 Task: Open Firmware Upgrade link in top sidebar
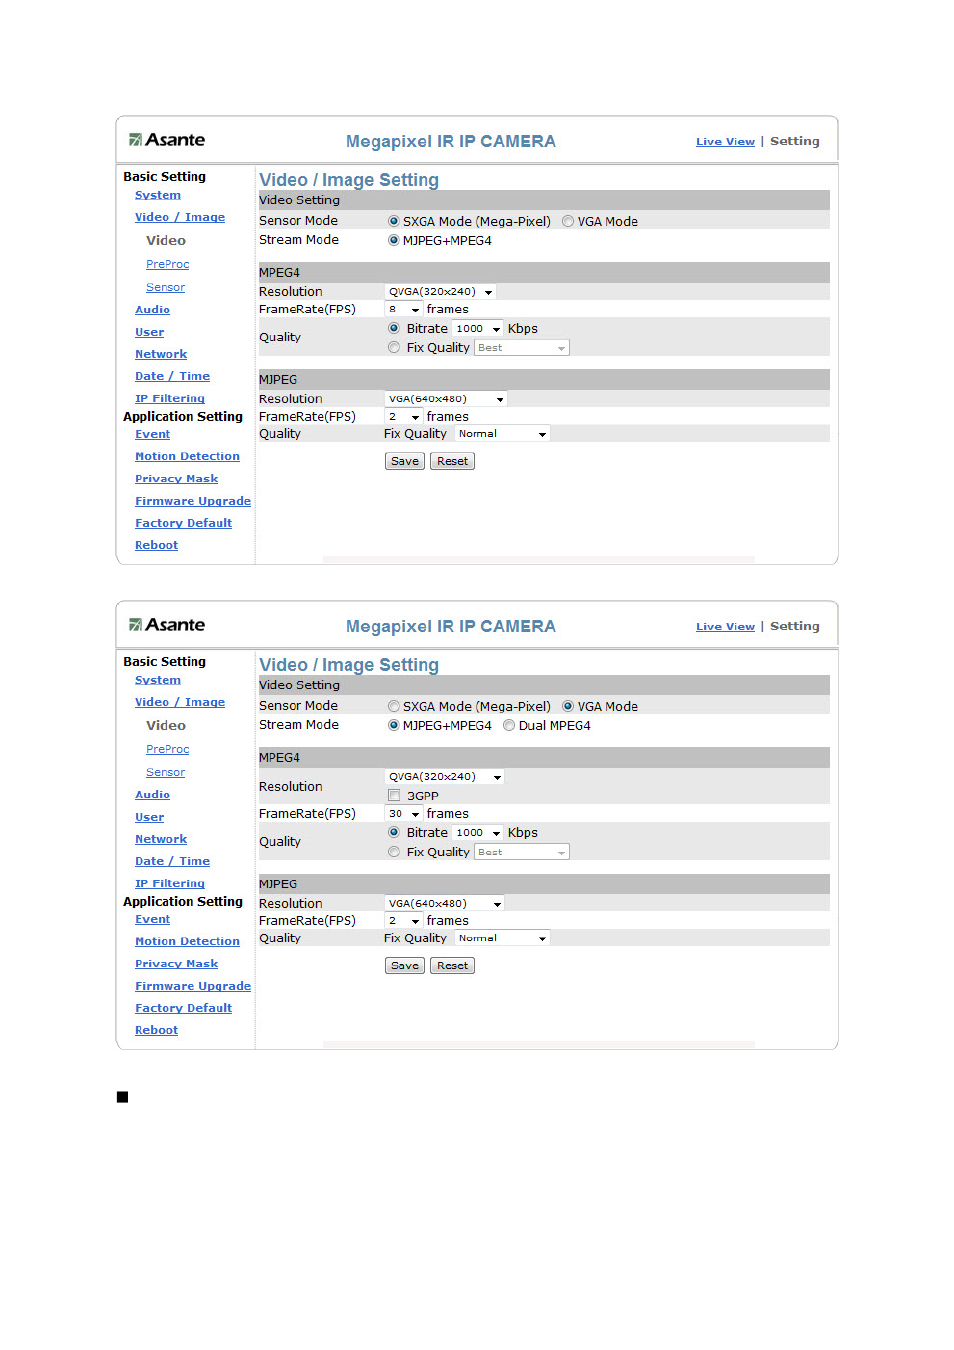point(193,501)
